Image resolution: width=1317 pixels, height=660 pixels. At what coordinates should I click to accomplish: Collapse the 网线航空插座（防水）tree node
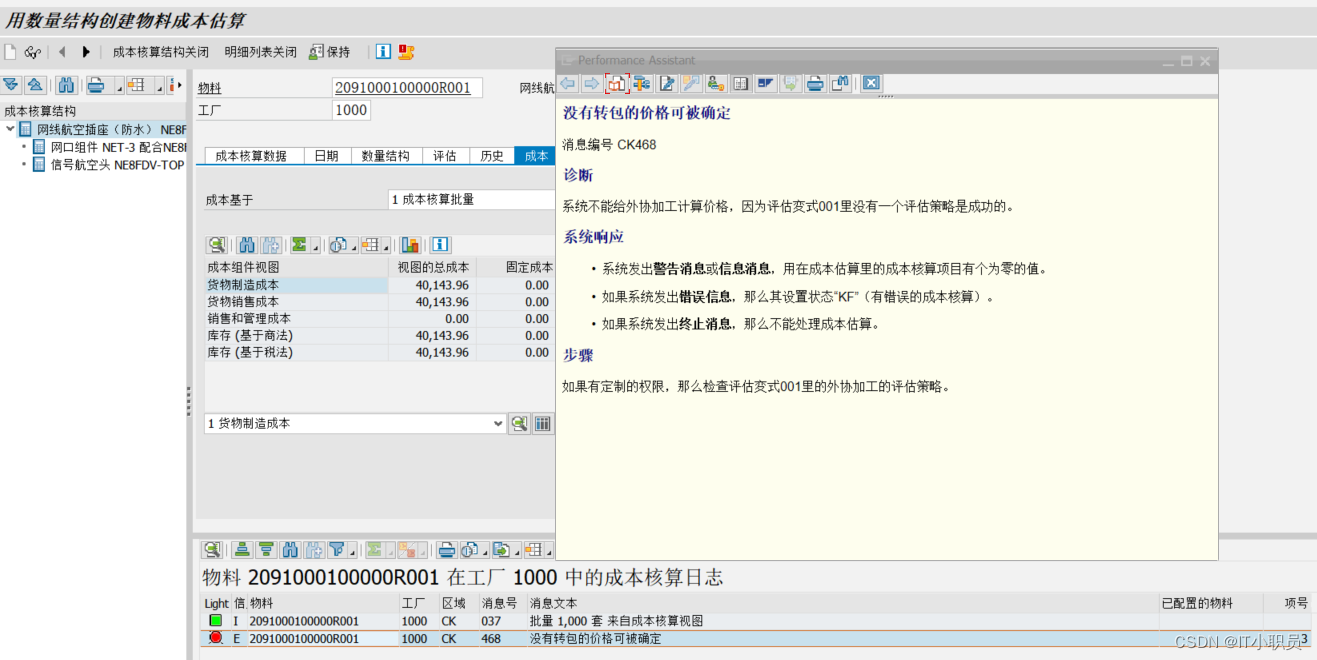[x=8, y=129]
